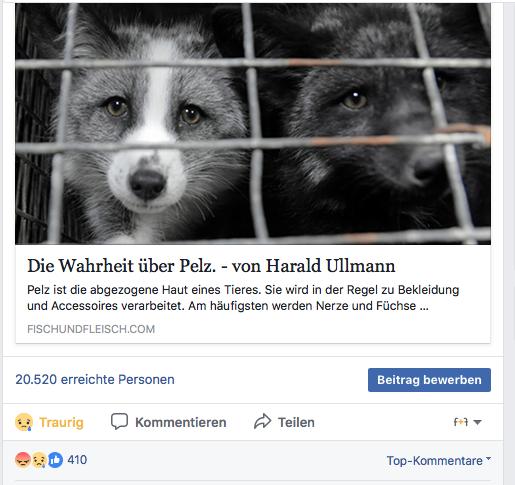Screen dimensions: 515x485
Task: Click the crying face icon in reactions summary
Action: point(39,460)
